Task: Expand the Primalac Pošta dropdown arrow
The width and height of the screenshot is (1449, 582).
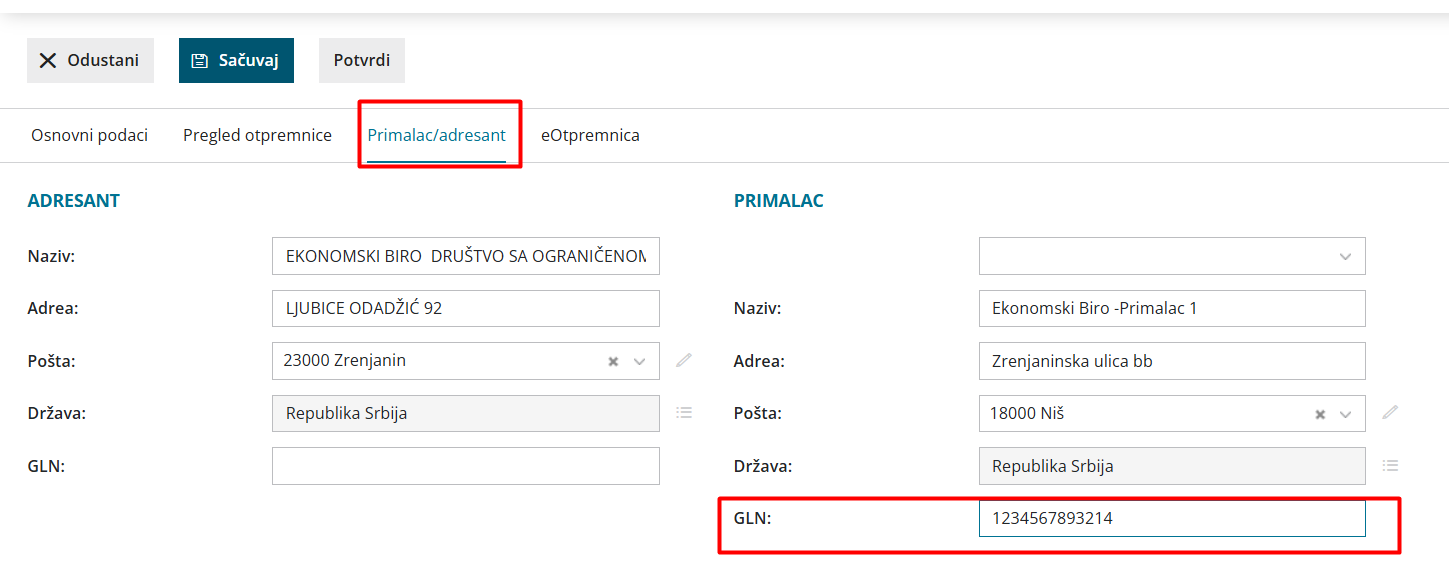Action: tap(1346, 414)
